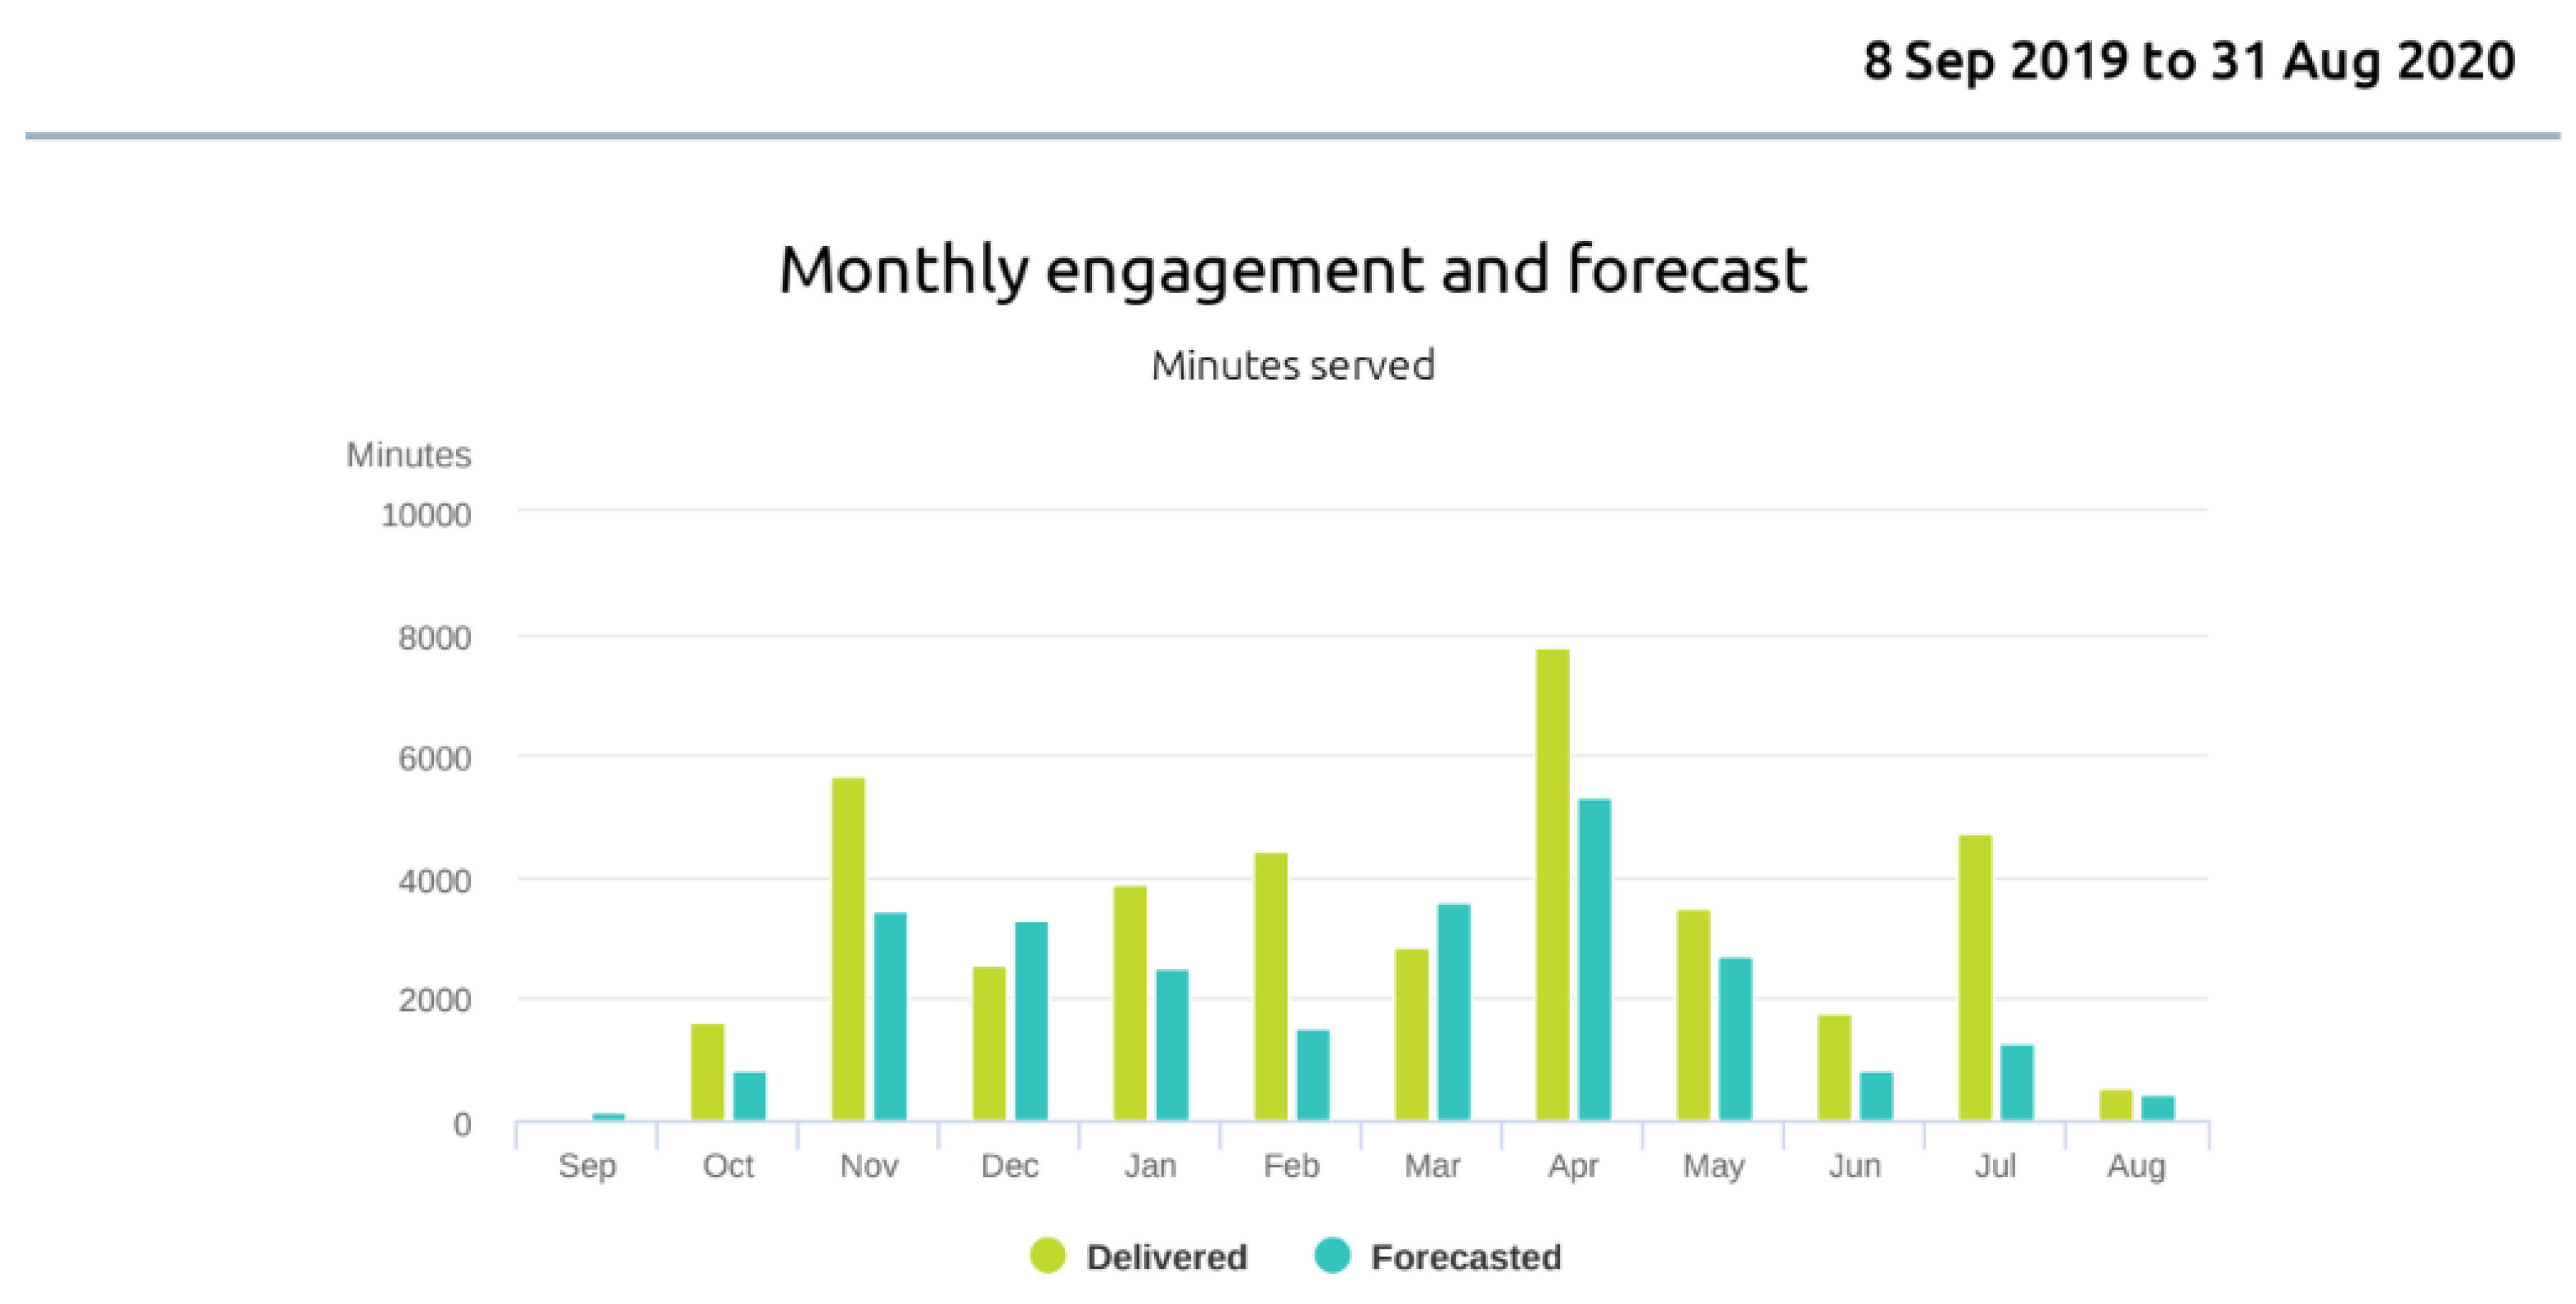This screenshot has width=2576, height=1304.
Task: Select the November Forecasted bar
Action: coord(890,1016)
